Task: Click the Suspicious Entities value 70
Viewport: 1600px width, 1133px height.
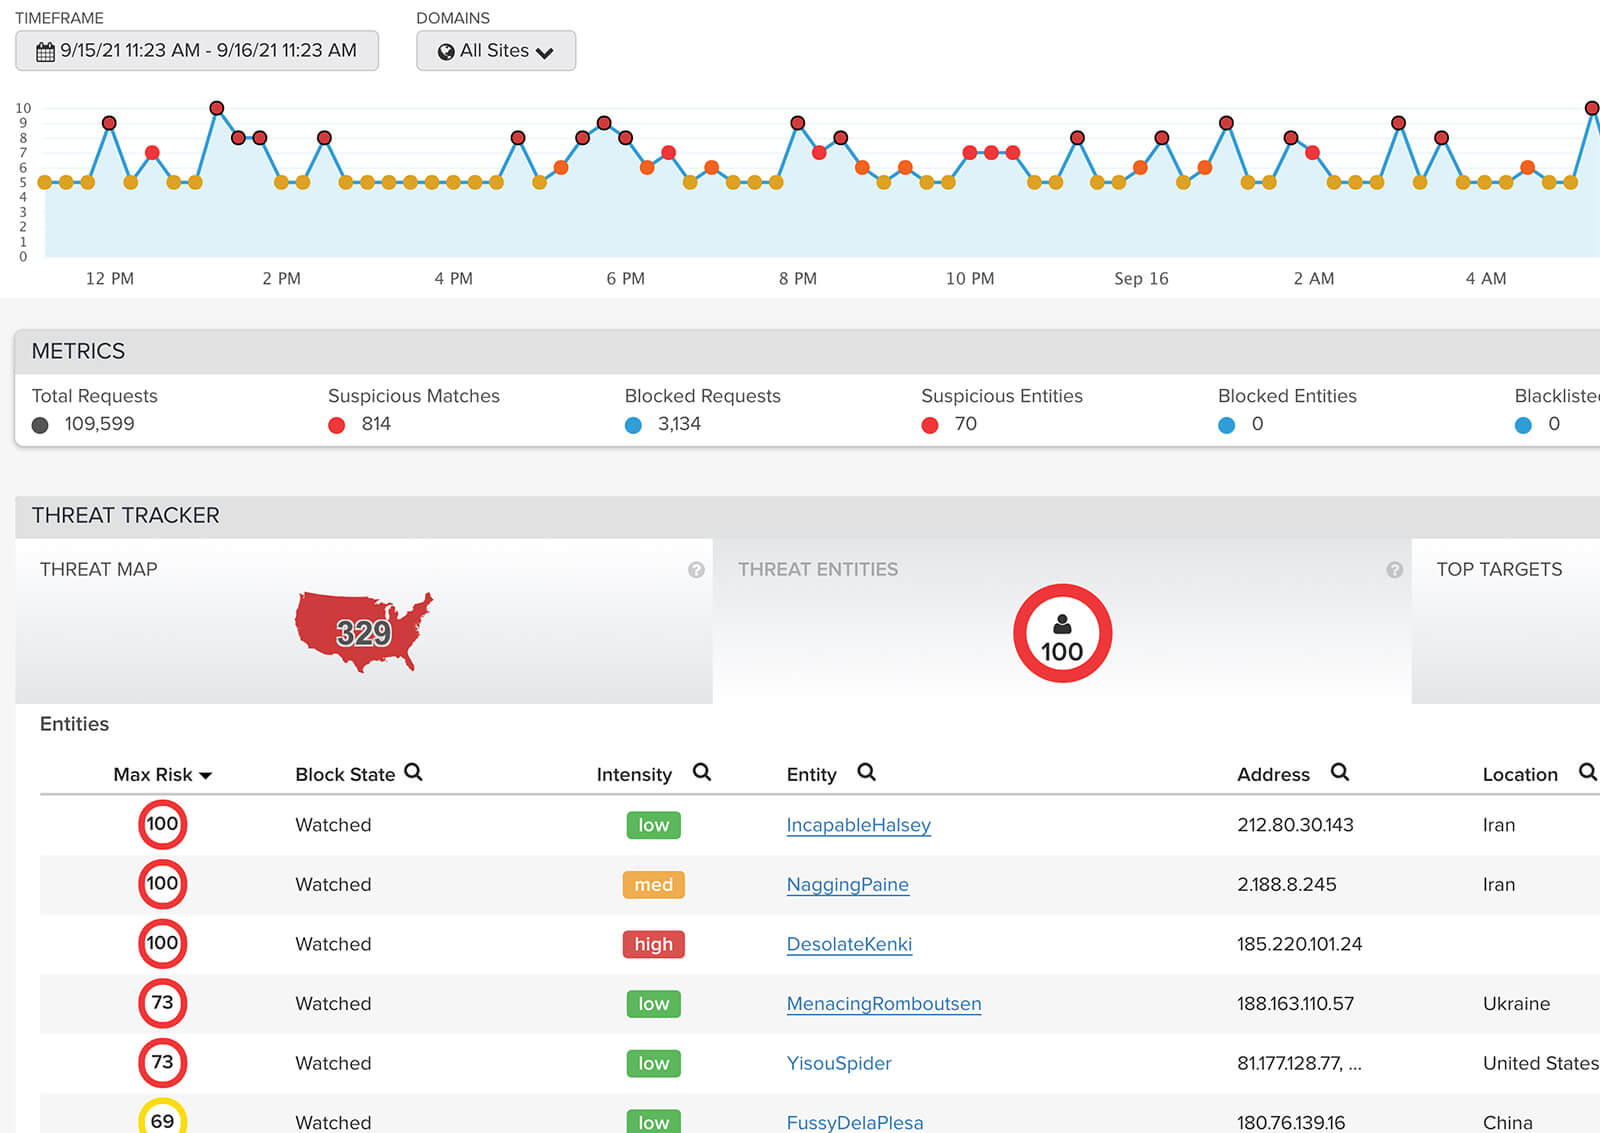Action: click(966, 424)
